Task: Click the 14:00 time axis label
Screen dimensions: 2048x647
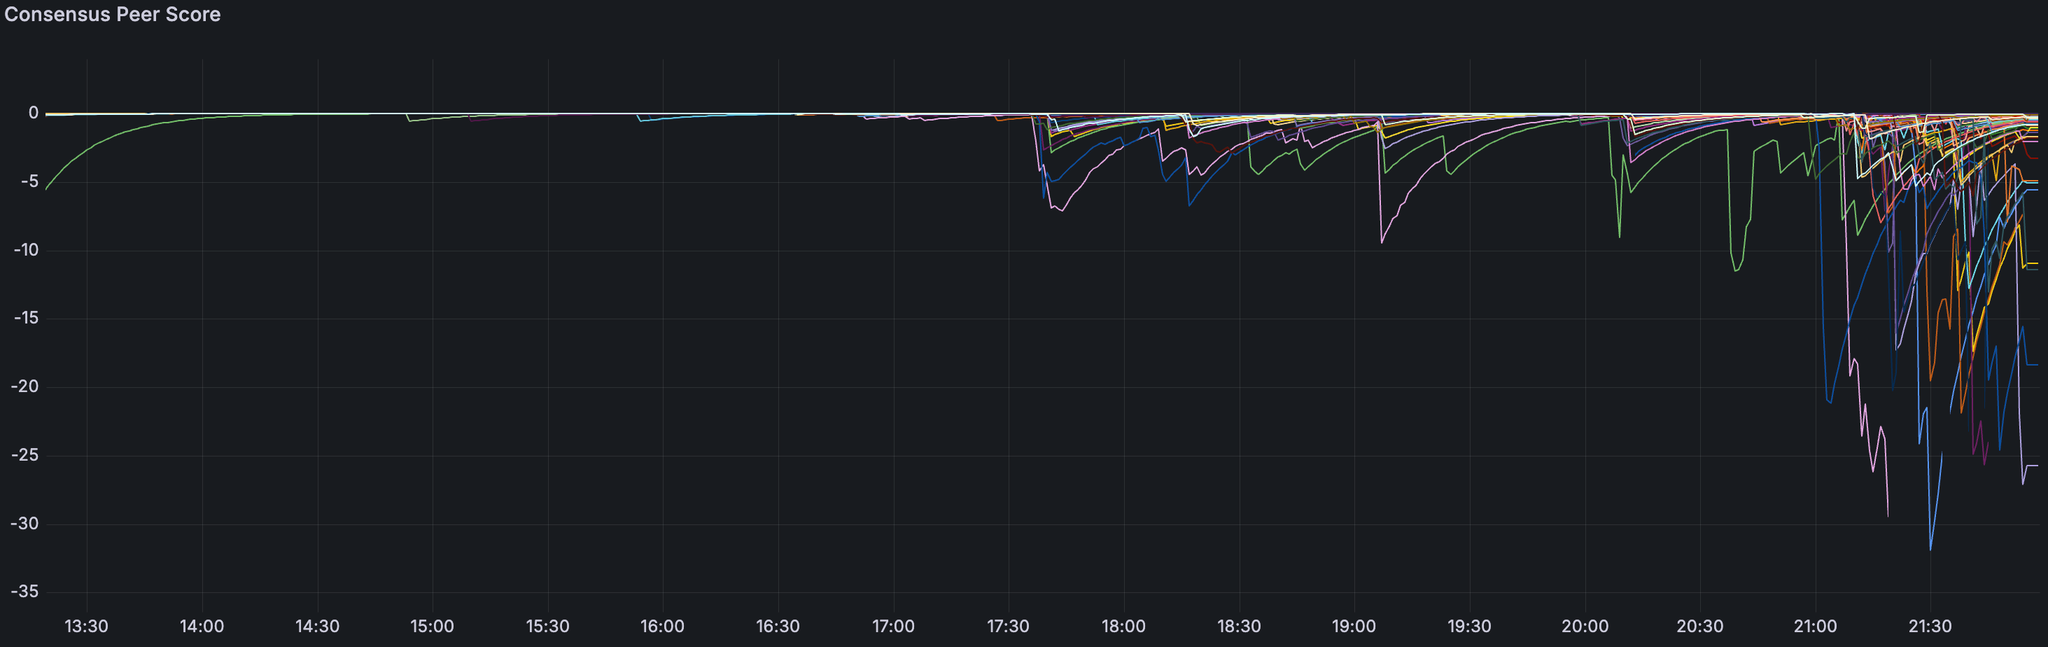Action: [202, 627]
